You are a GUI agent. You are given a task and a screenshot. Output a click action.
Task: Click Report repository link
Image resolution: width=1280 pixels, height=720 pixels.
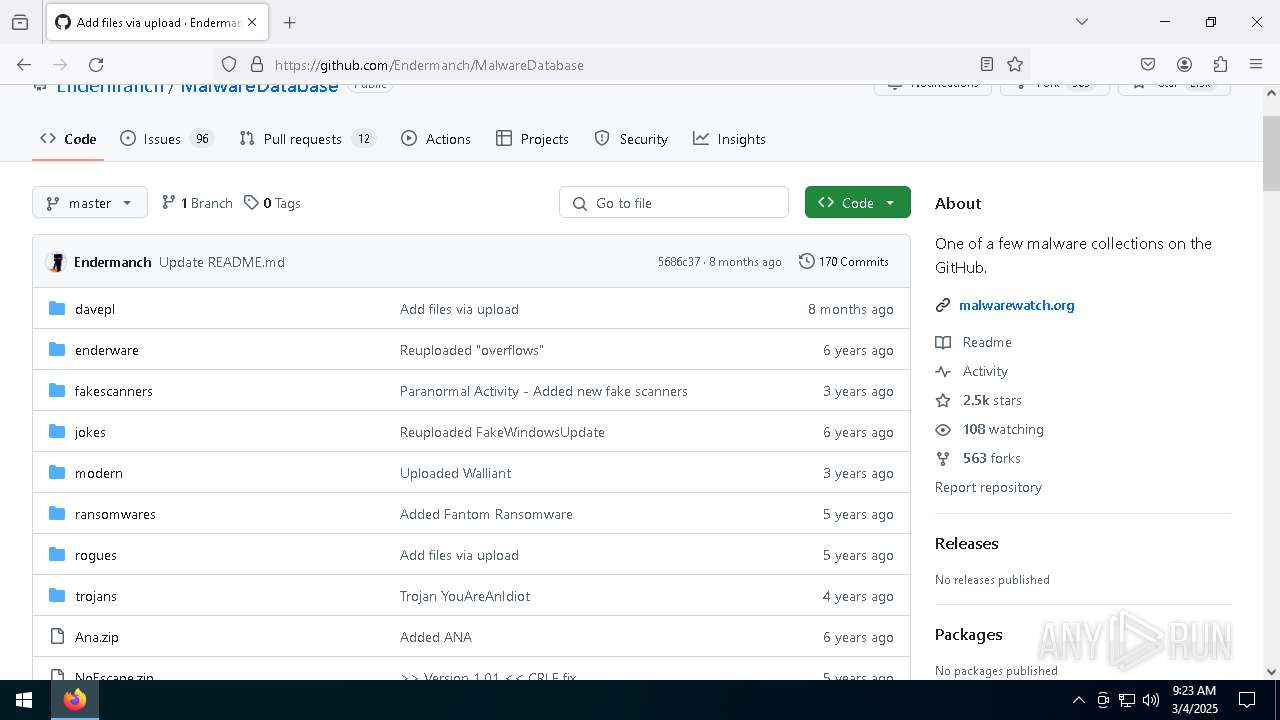coord(988,487)
